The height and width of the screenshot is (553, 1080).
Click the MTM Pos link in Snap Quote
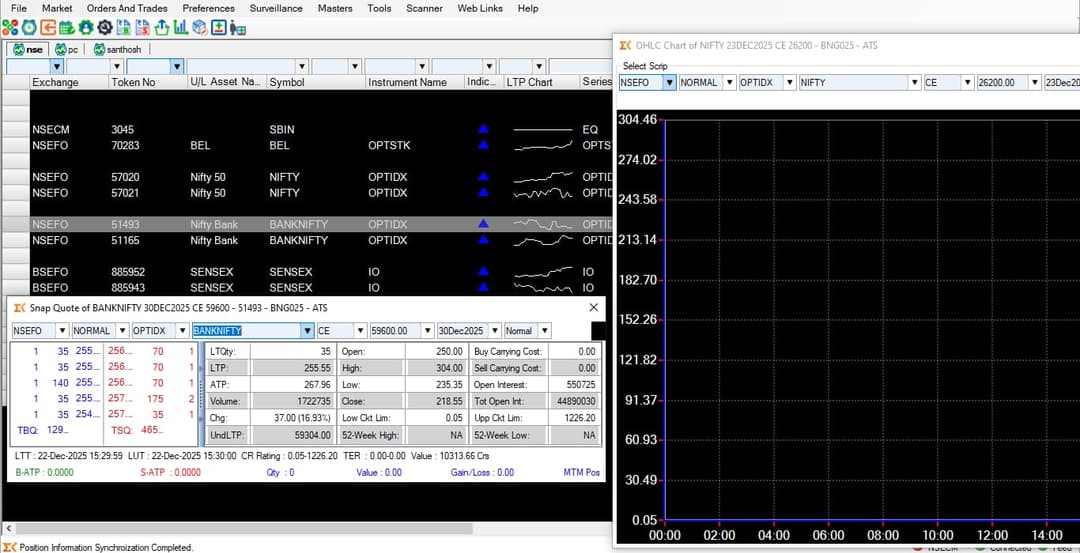pyautogui.click(x=581, y=472)
